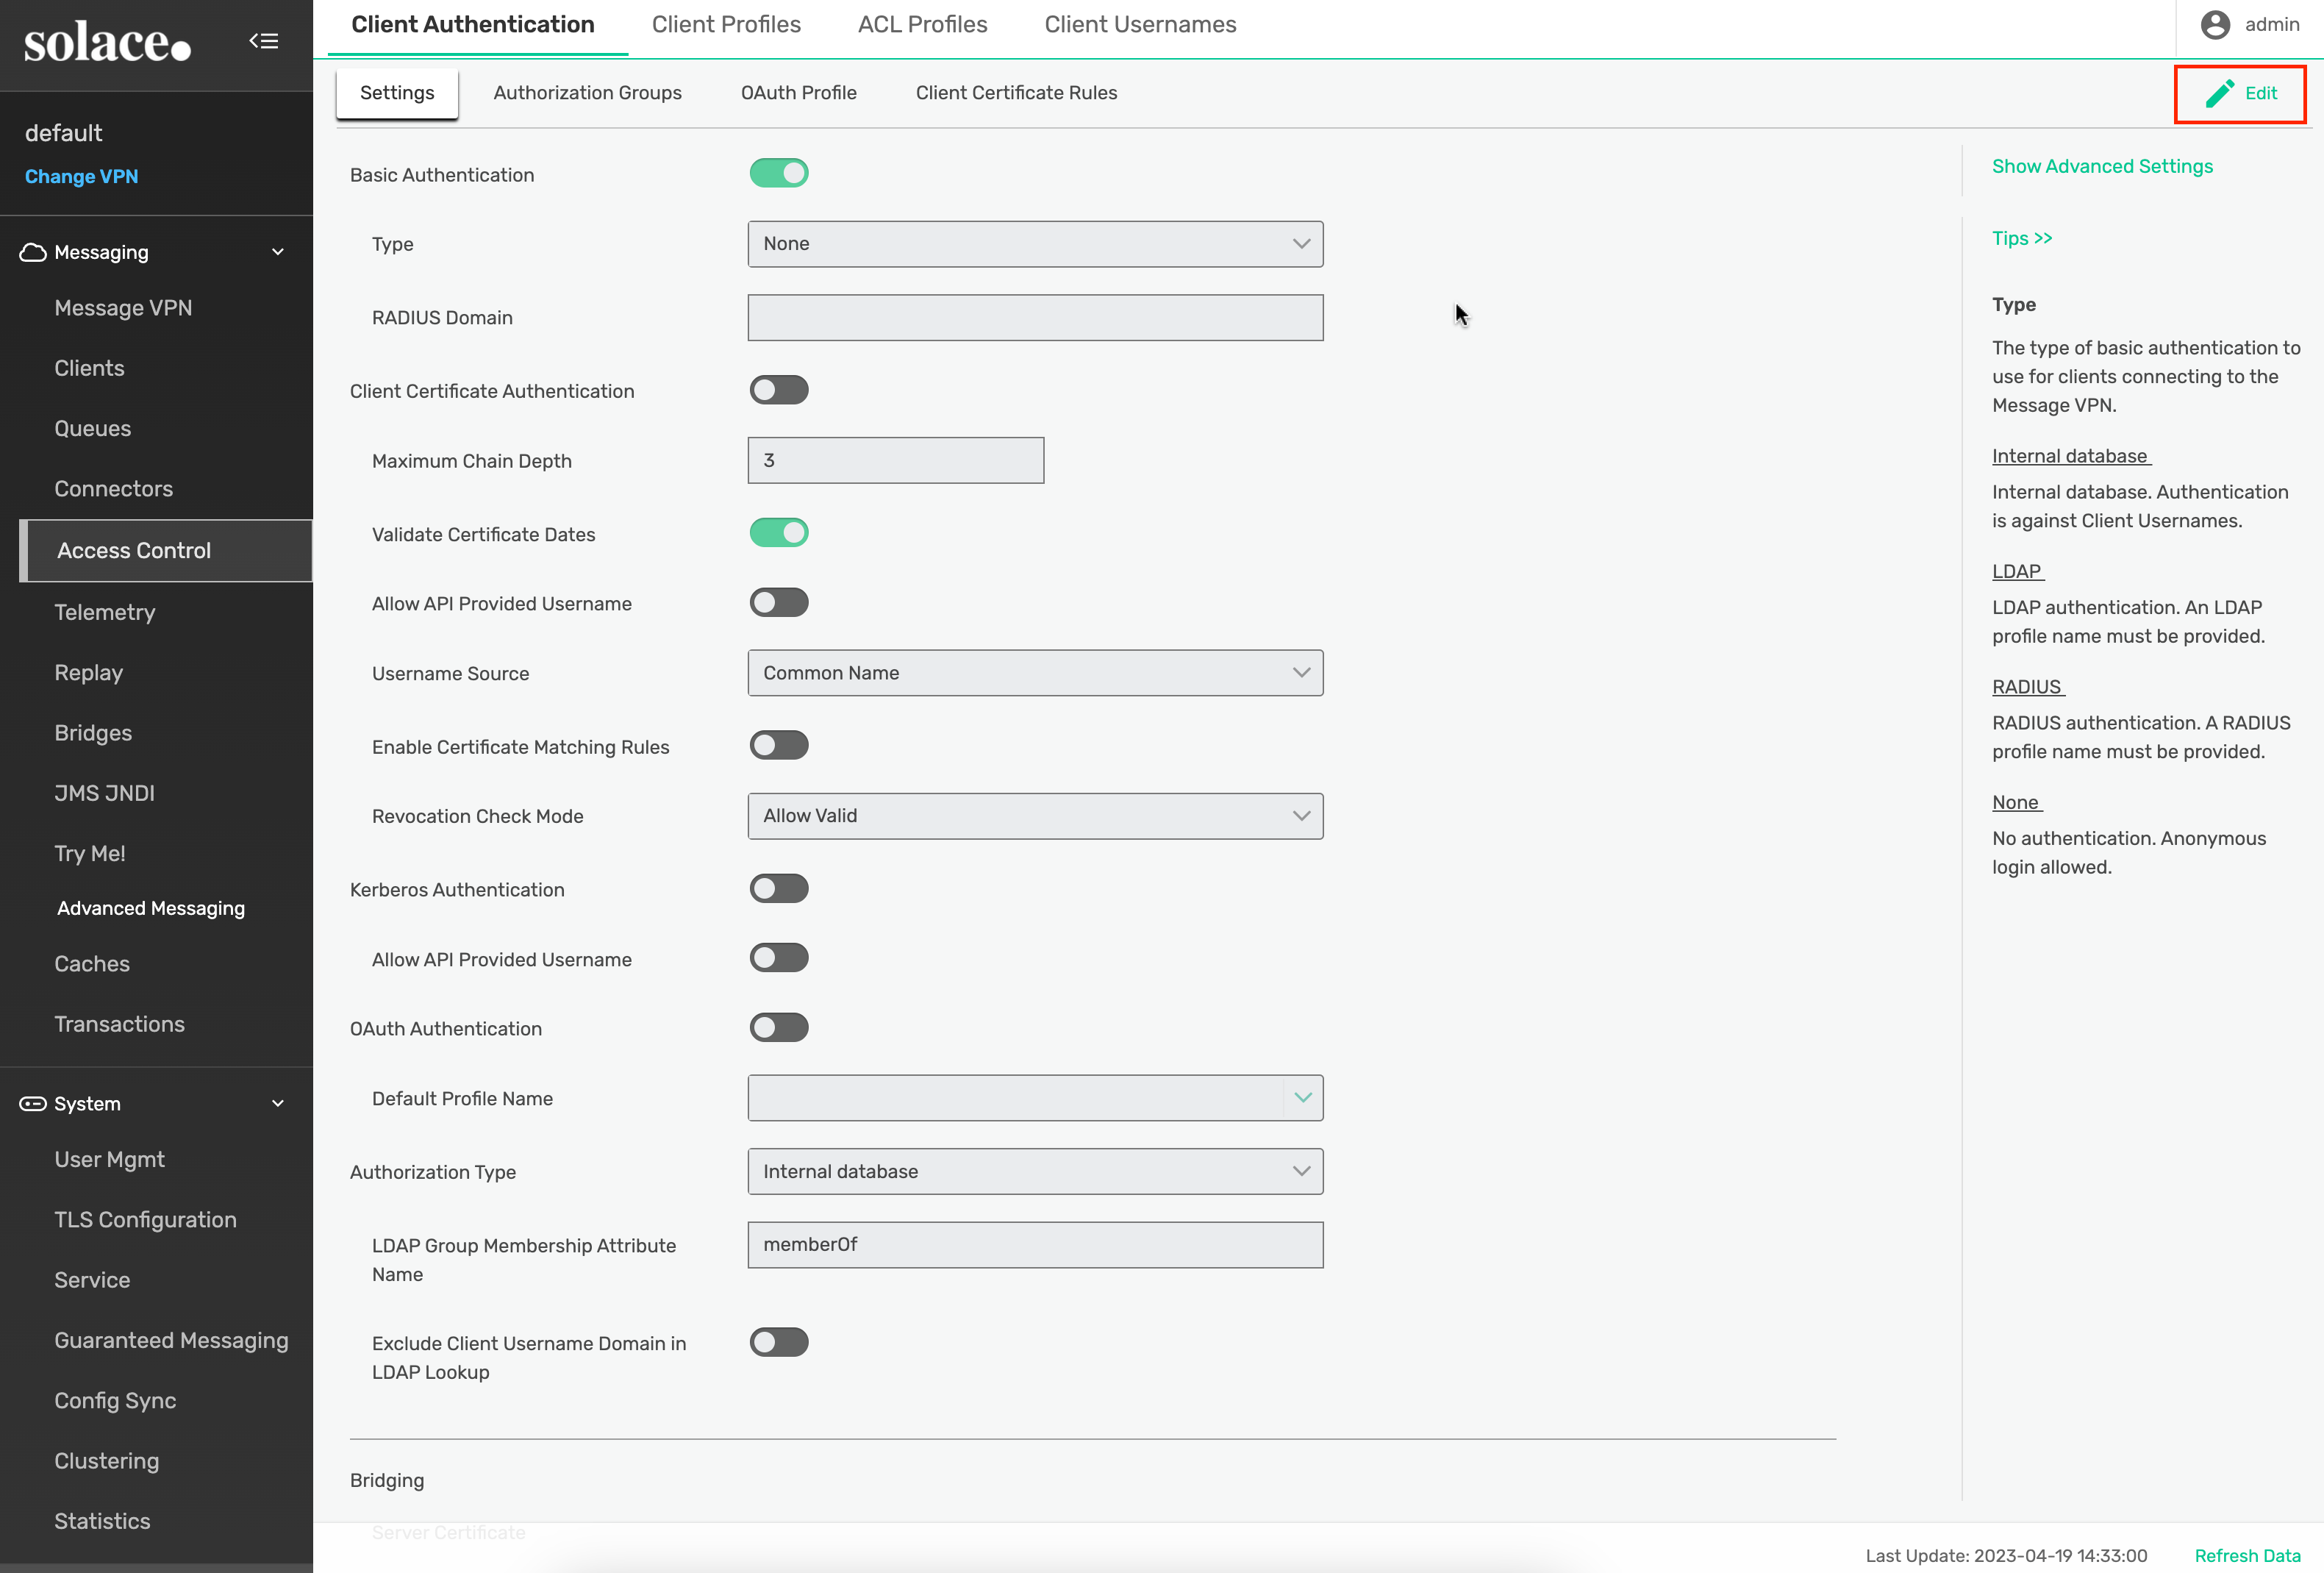Image resolution: width=2324 pixels, height=1573 pixels.
Task: Click the Messaging cloud icon
Action: point(33,252)
